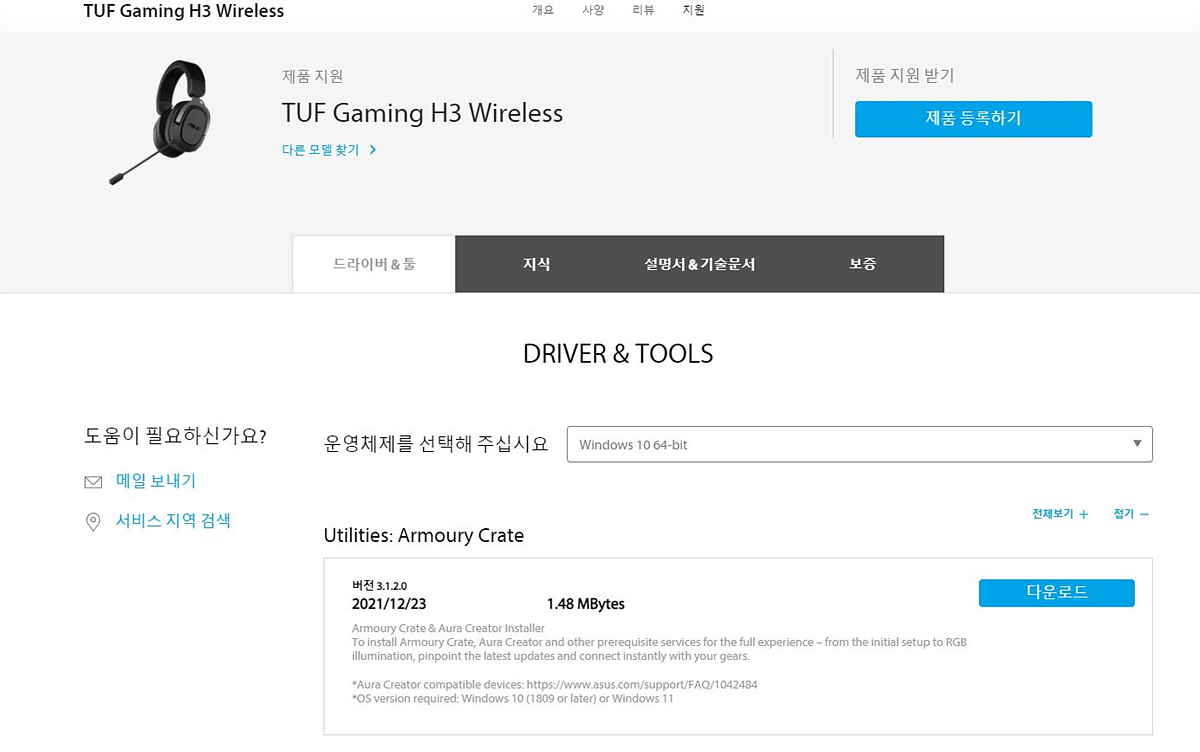Click the 메일 보내기 link
Image resolution: width=1200 pixels, height=752 pixels.
tap(156, 481)
